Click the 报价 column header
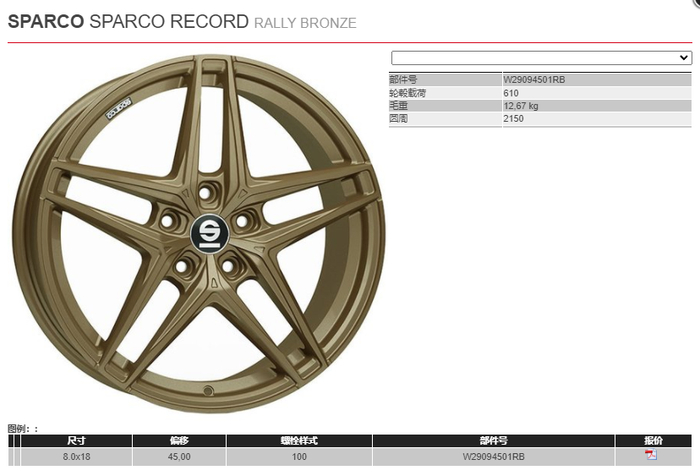Image resolution: width=700 pixels, height=476 pixels. tap(654, 441)
